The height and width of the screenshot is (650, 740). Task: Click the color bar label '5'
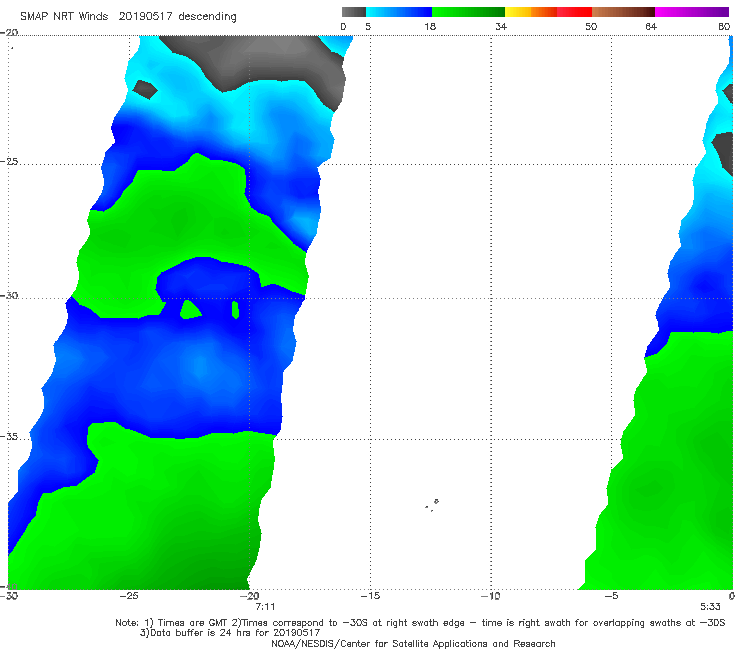368,26
